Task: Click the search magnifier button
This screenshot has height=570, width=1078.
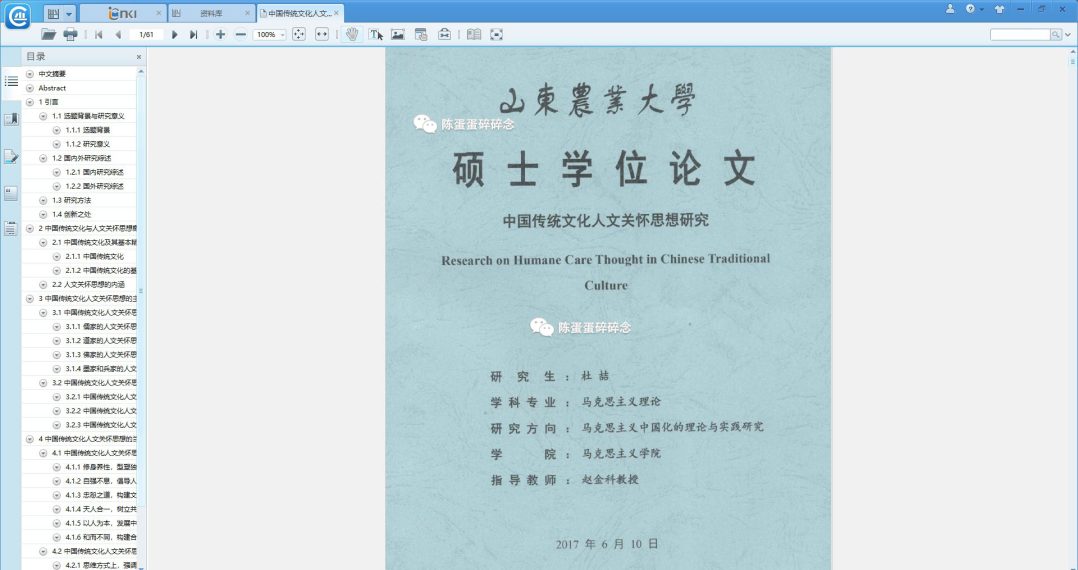Action: click(x=1055, y=34)
